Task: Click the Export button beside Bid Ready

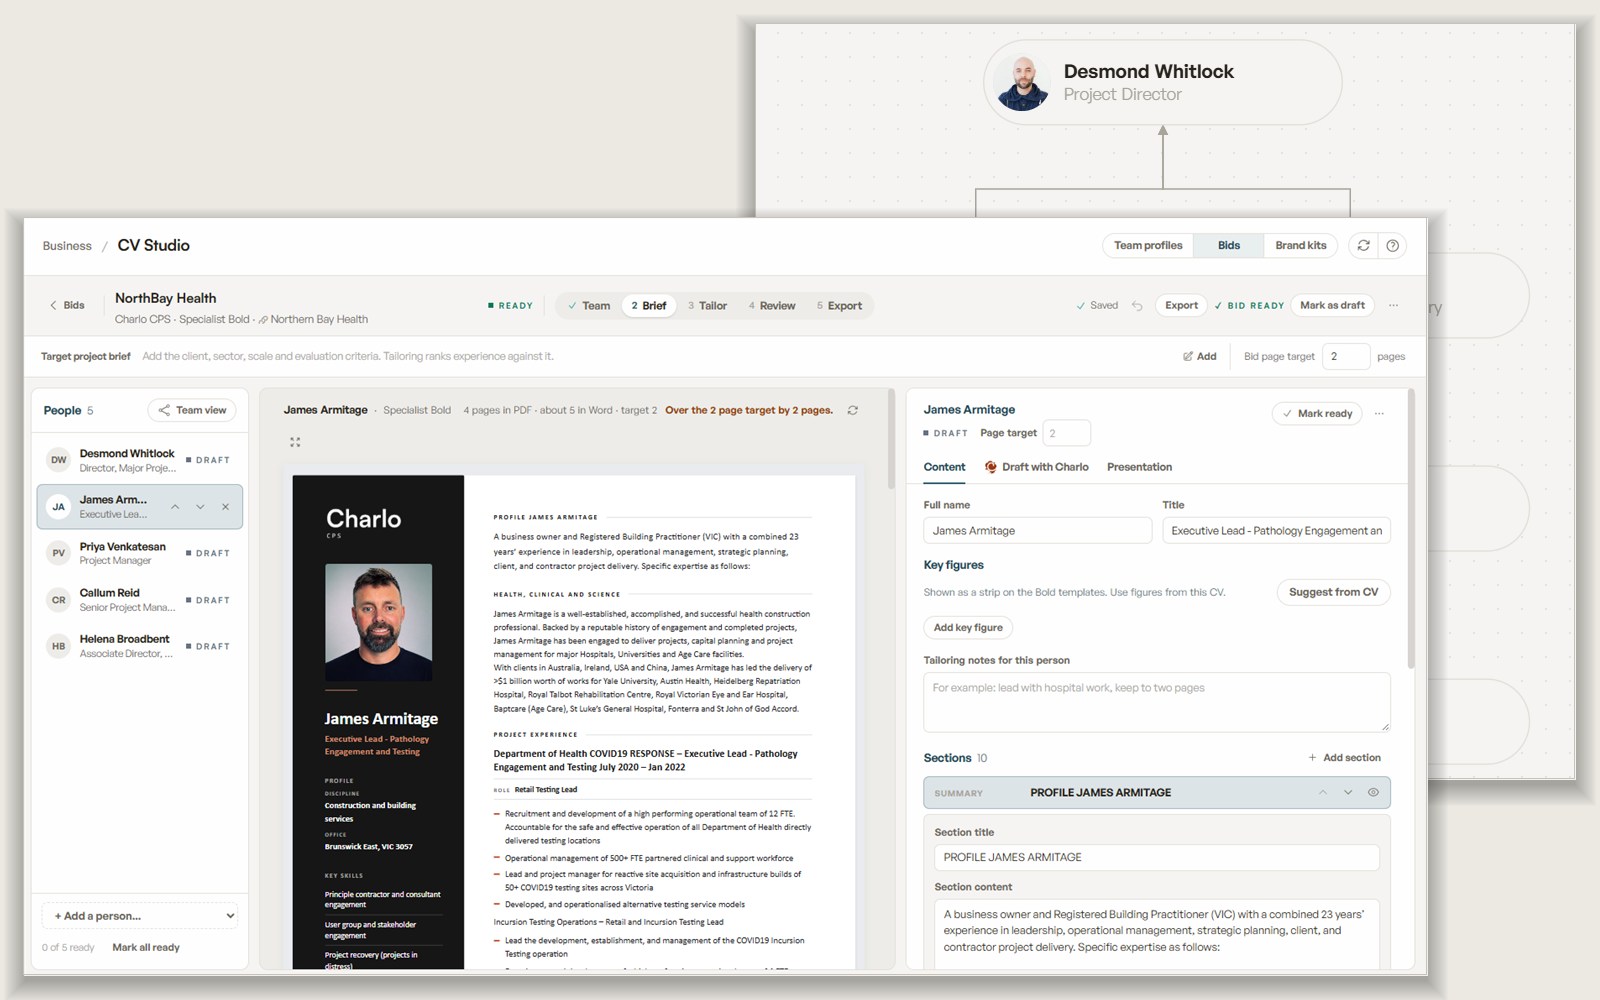Action: pyautogui.click(x=1181, y=306)
